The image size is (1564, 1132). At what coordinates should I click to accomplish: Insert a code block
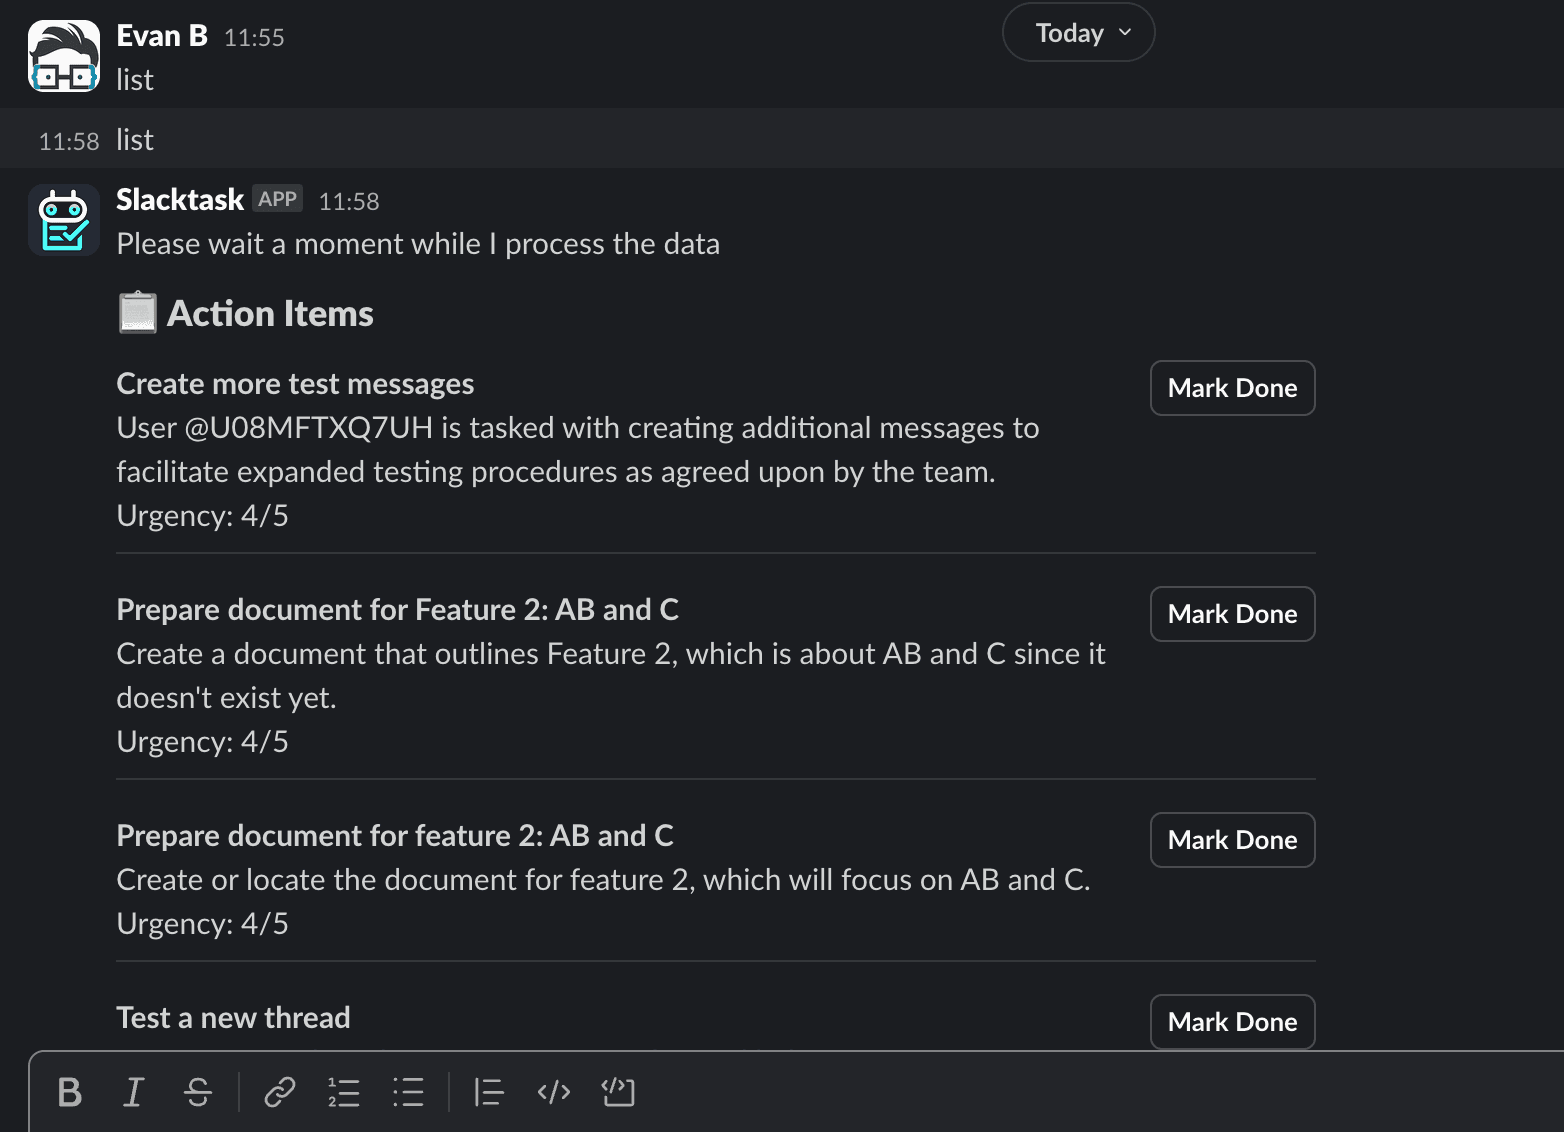[x=618, y=1092]
